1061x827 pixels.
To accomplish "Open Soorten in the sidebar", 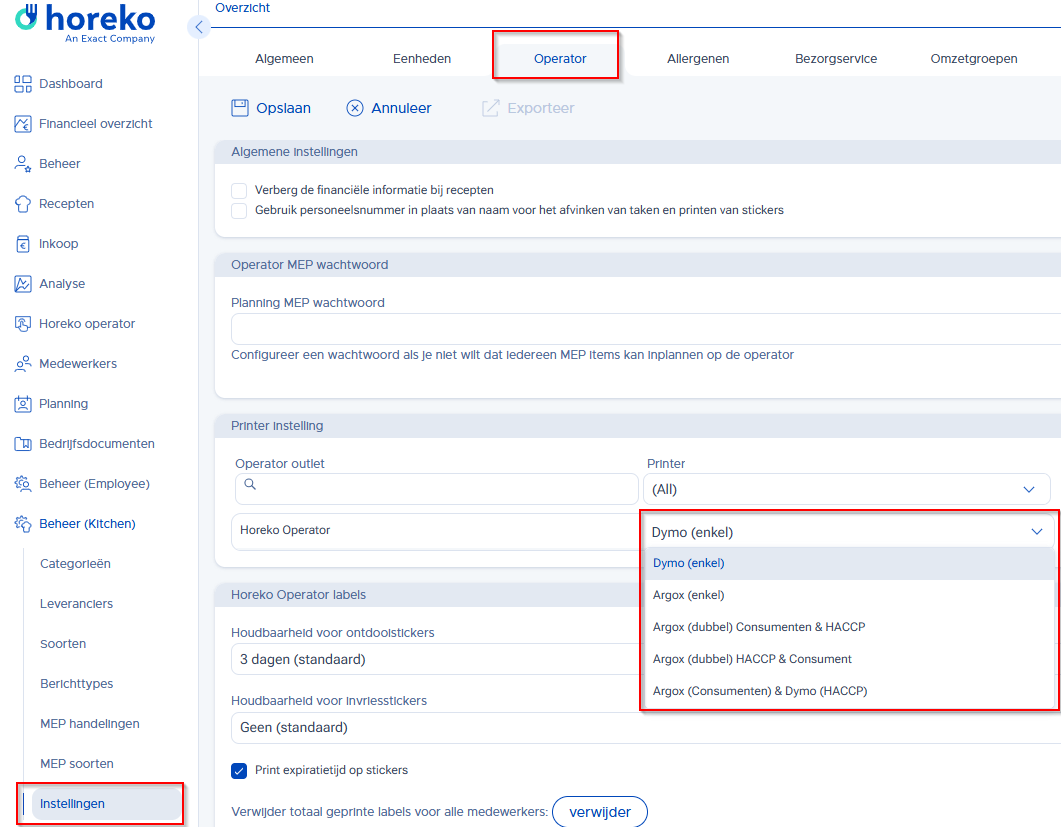I will coord(63,644).
